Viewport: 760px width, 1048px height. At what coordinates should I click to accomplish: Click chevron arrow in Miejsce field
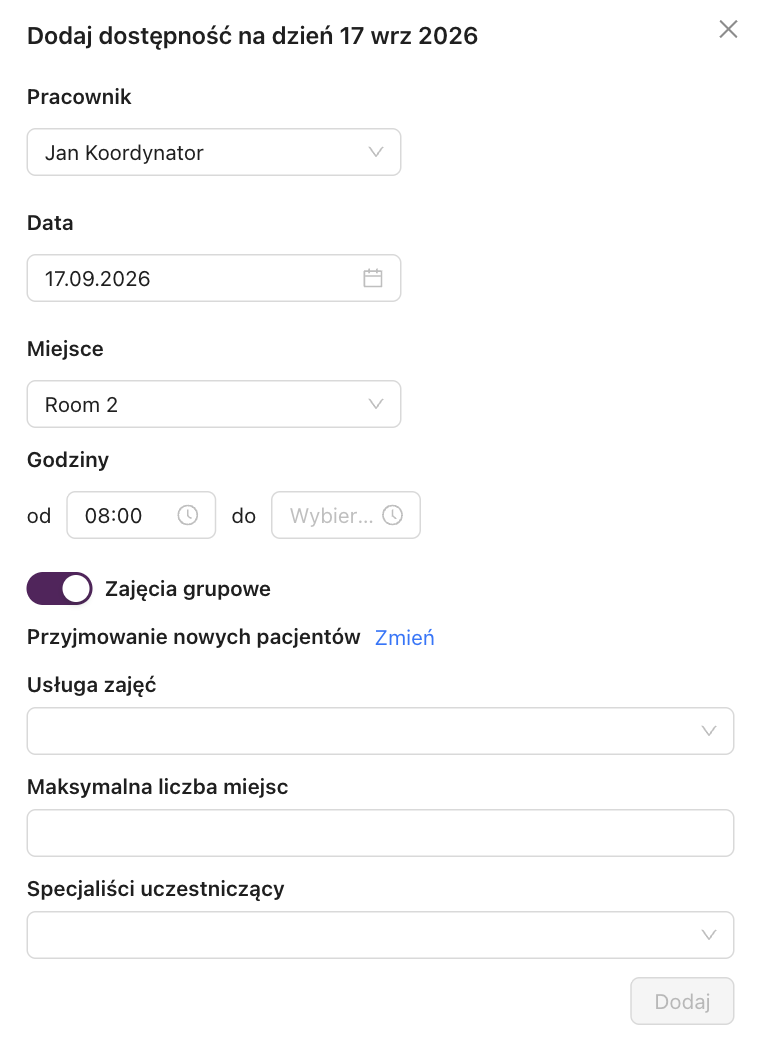point(376,404)
